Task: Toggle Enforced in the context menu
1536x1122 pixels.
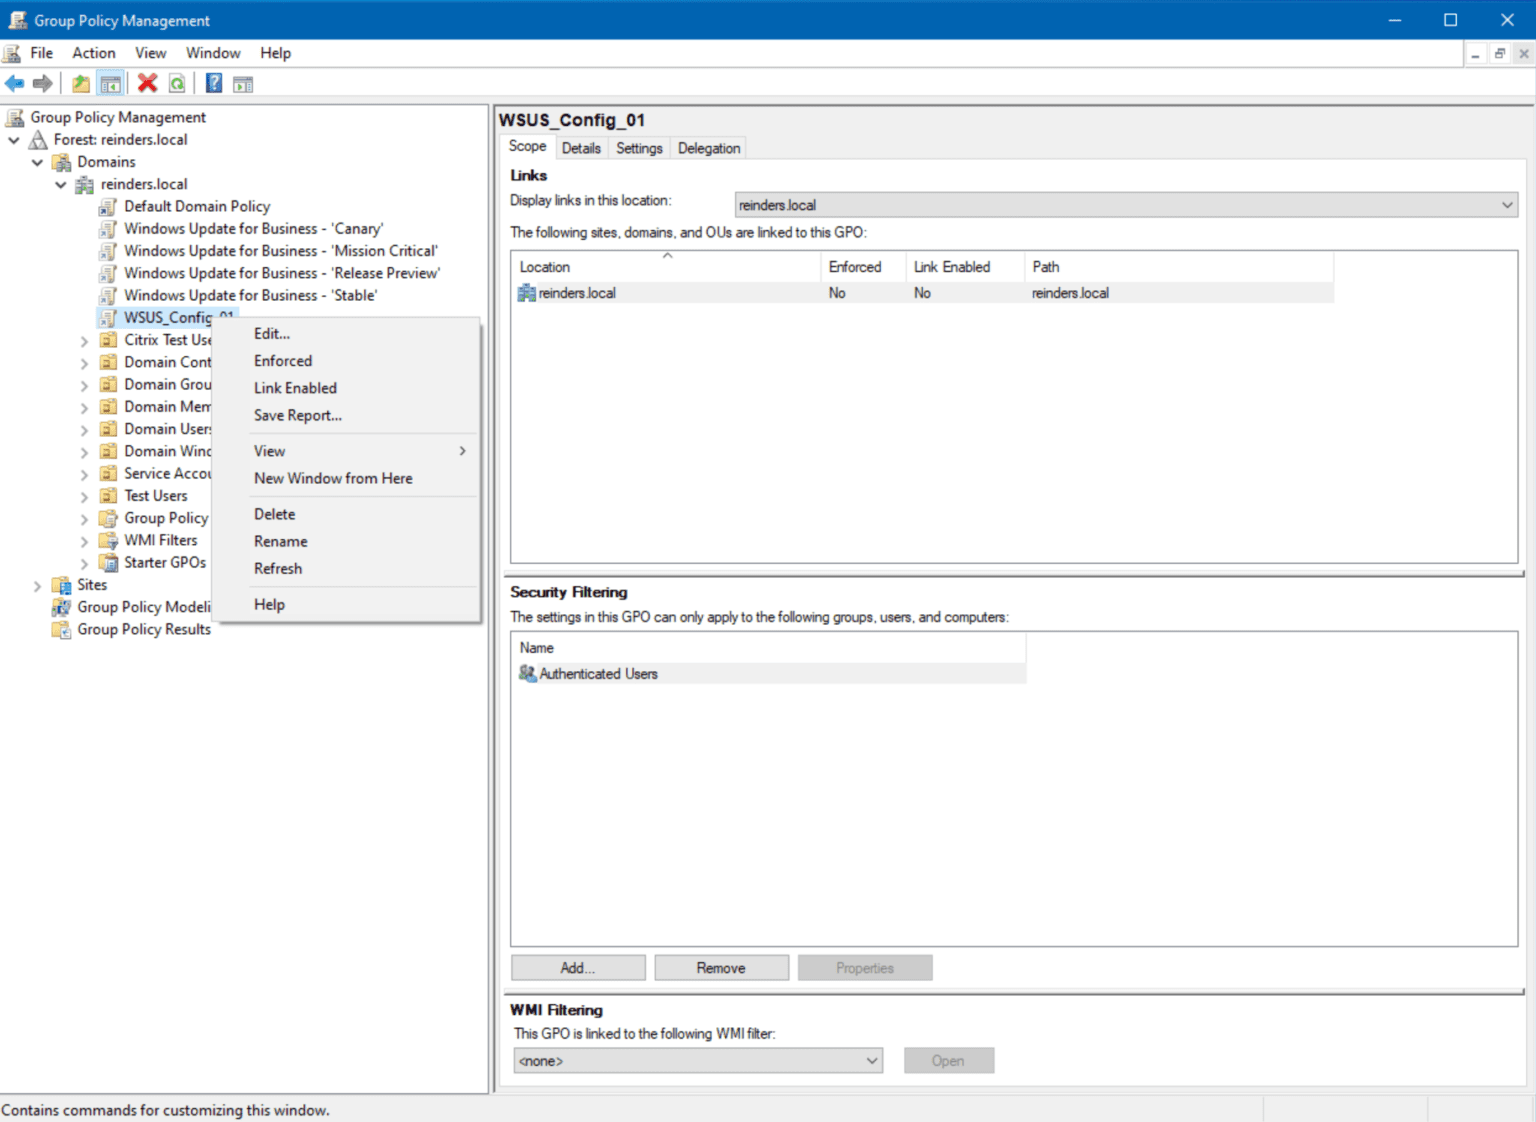Action: point(283,360)
